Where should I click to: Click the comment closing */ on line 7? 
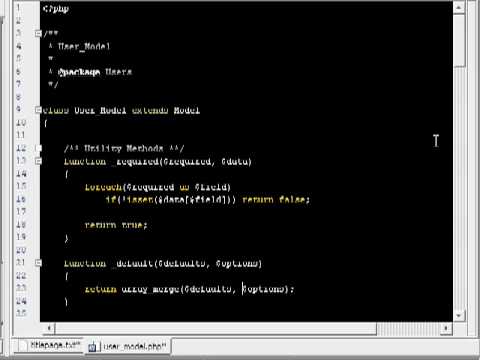click(53, 84)
